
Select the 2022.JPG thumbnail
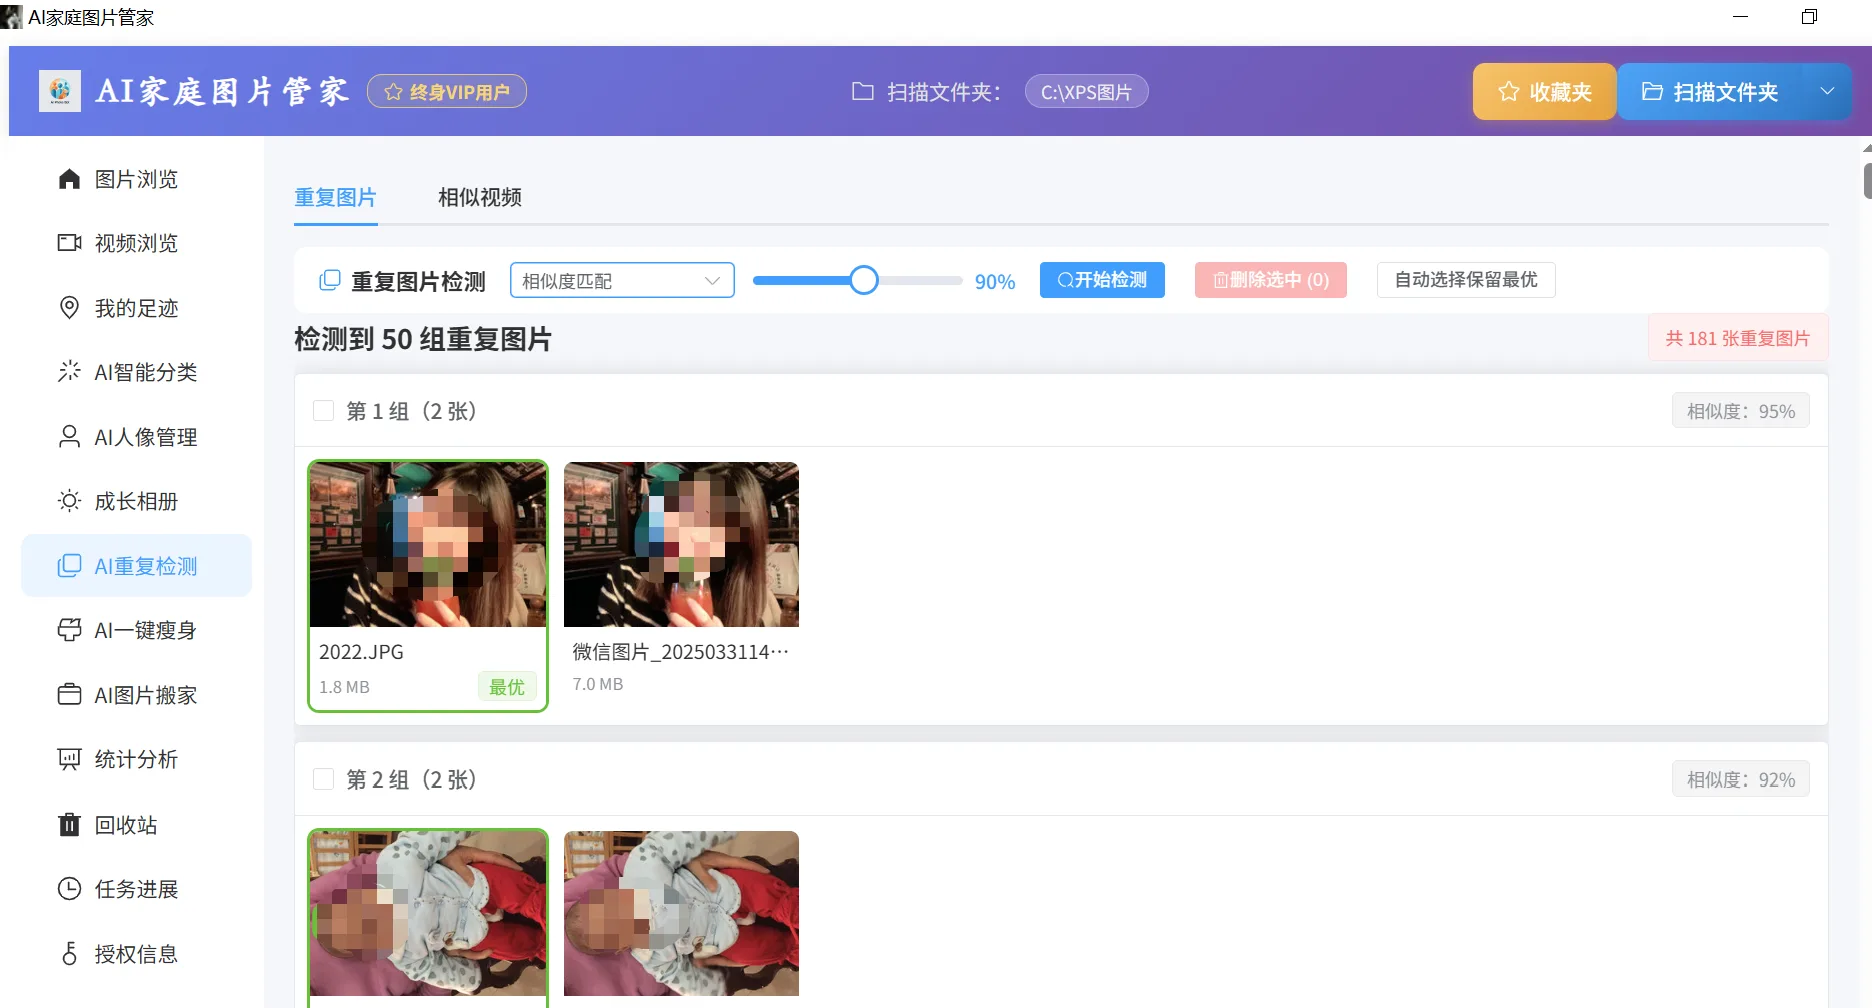(x=428, y=544)
